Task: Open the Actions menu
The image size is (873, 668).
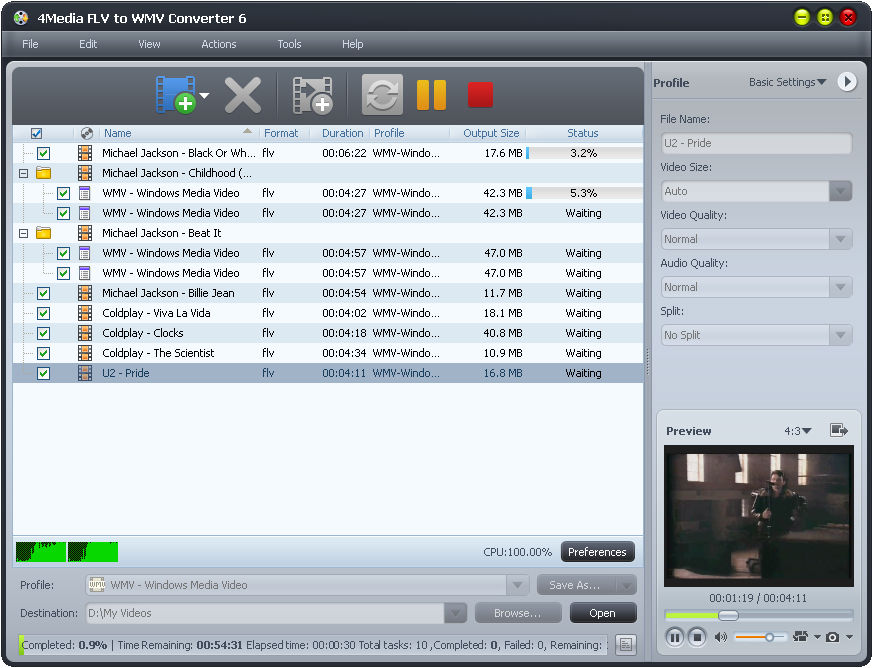Action: coord(218,44)
